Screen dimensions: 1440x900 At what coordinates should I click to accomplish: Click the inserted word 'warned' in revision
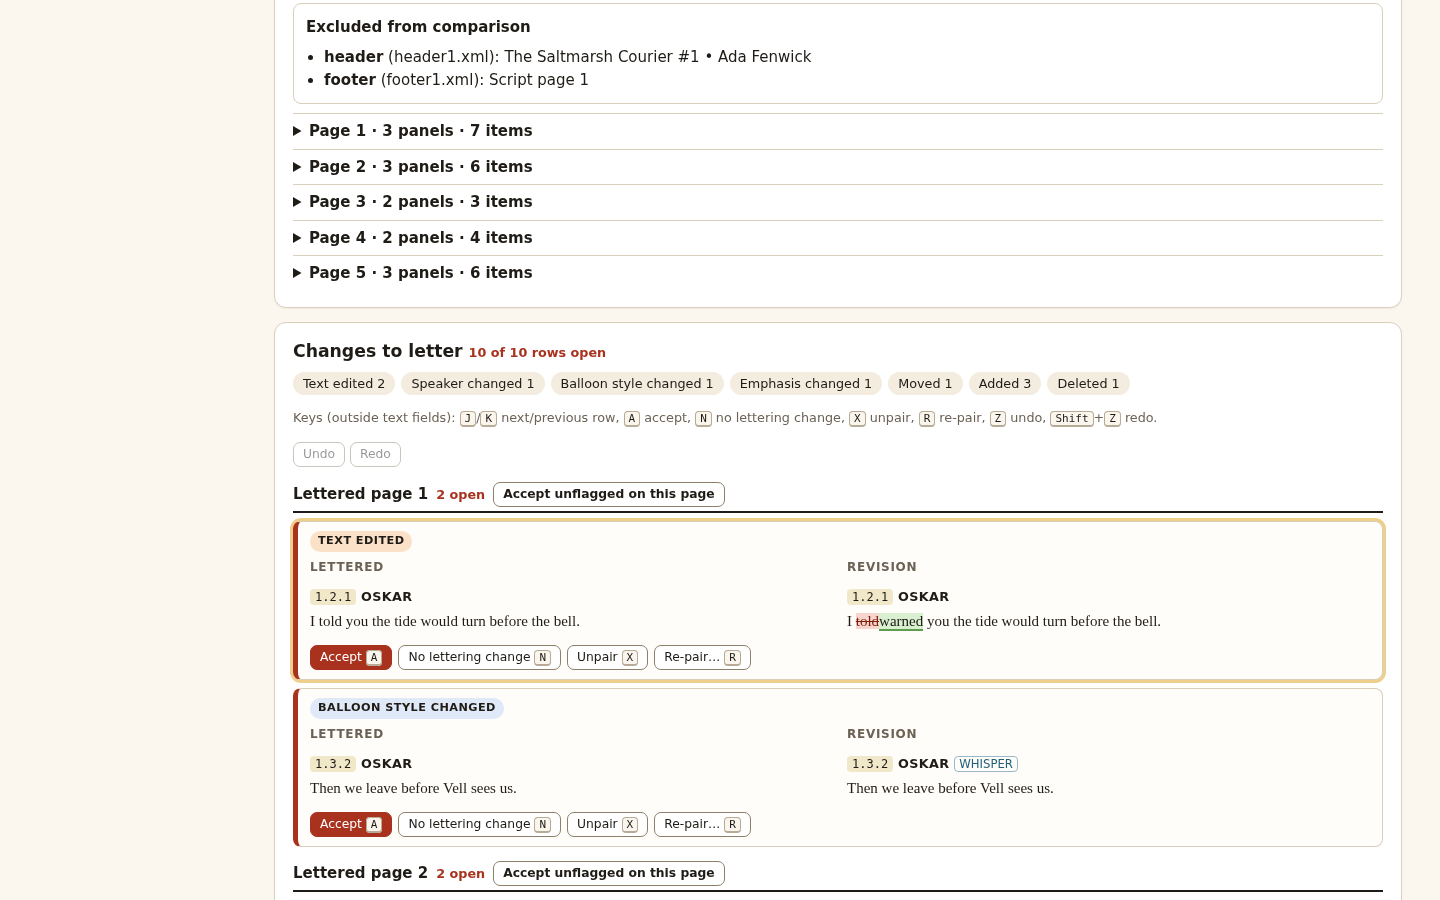pyautogui.click(x=901, y=622)
